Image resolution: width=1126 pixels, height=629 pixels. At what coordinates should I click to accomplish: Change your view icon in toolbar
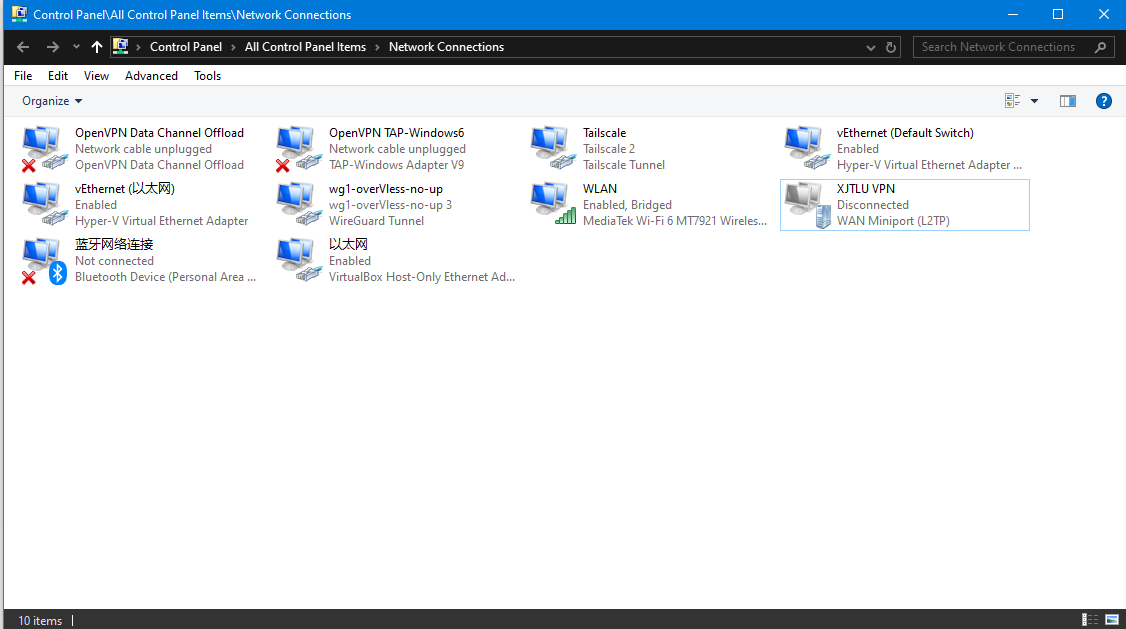[x=1013, y=101]
